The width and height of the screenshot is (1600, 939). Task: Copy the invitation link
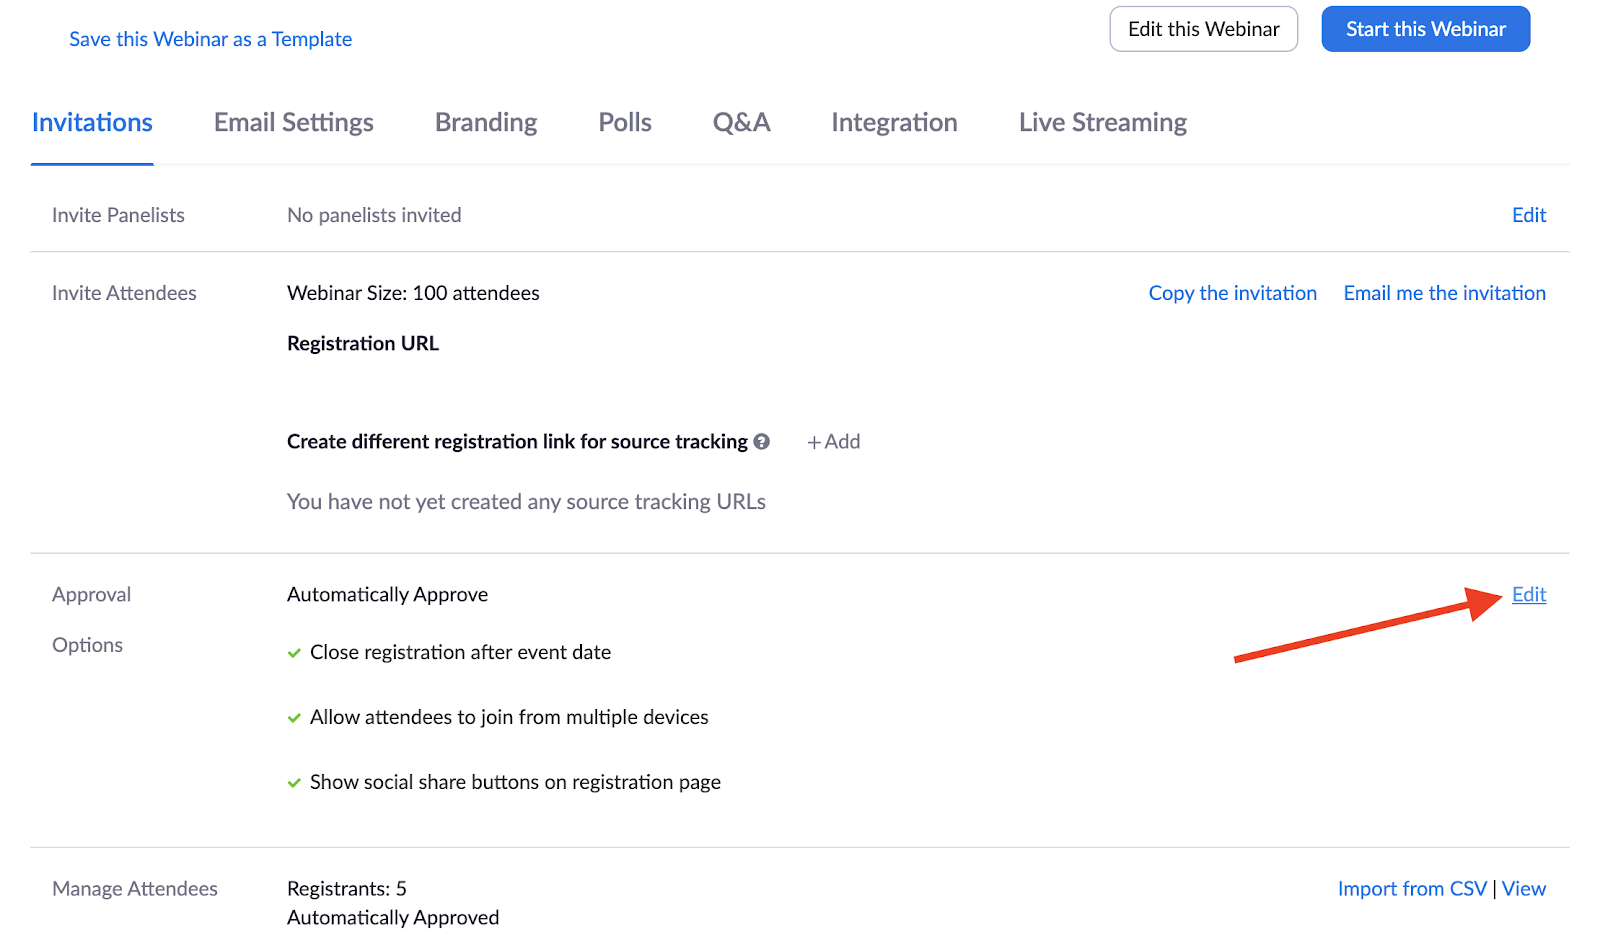pos(1232,293)
